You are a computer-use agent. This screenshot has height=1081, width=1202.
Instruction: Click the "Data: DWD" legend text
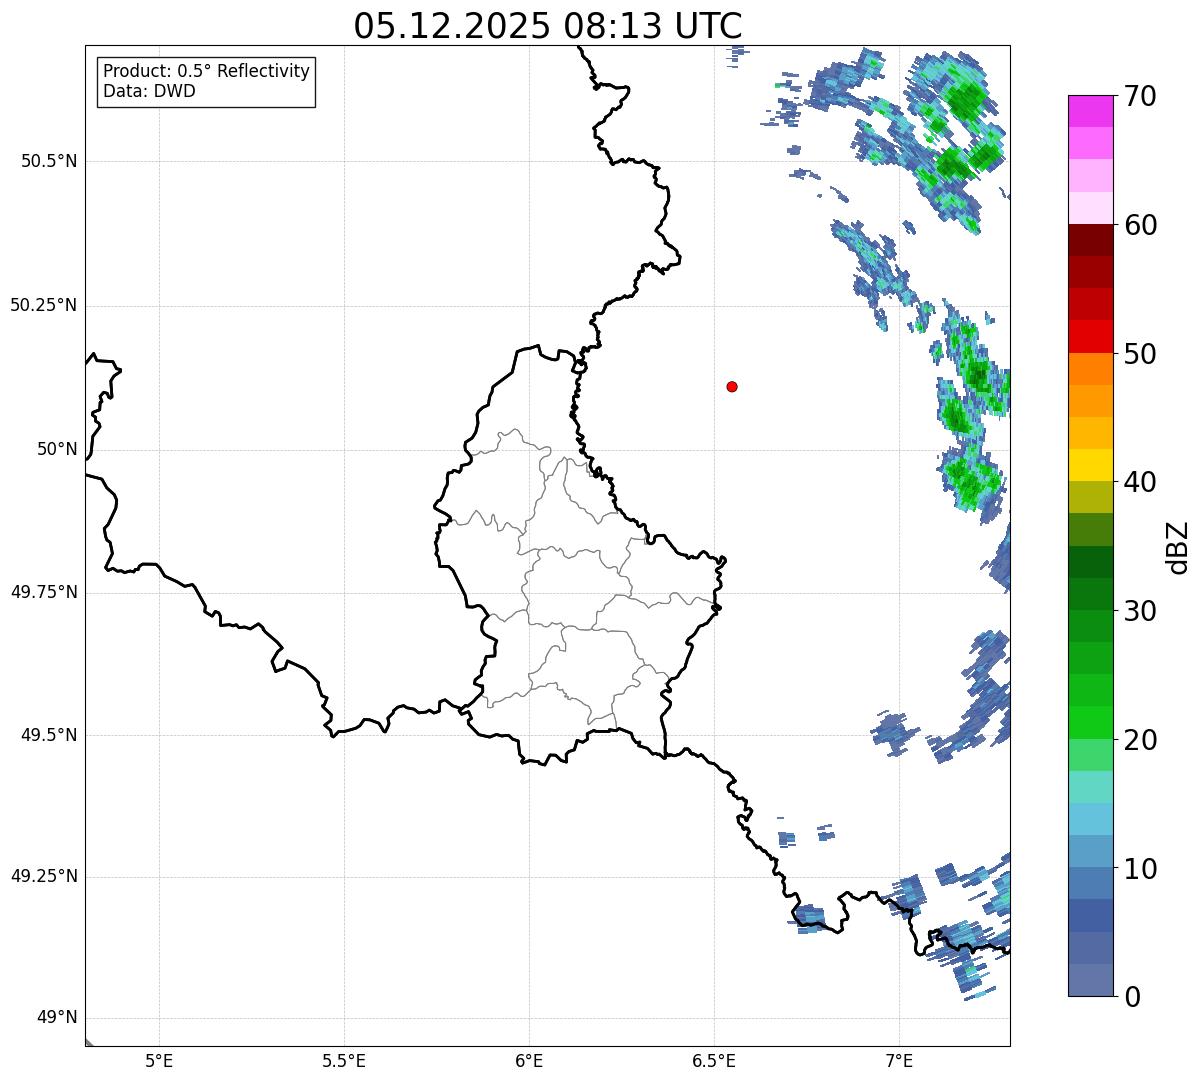[x=149, y=91]
